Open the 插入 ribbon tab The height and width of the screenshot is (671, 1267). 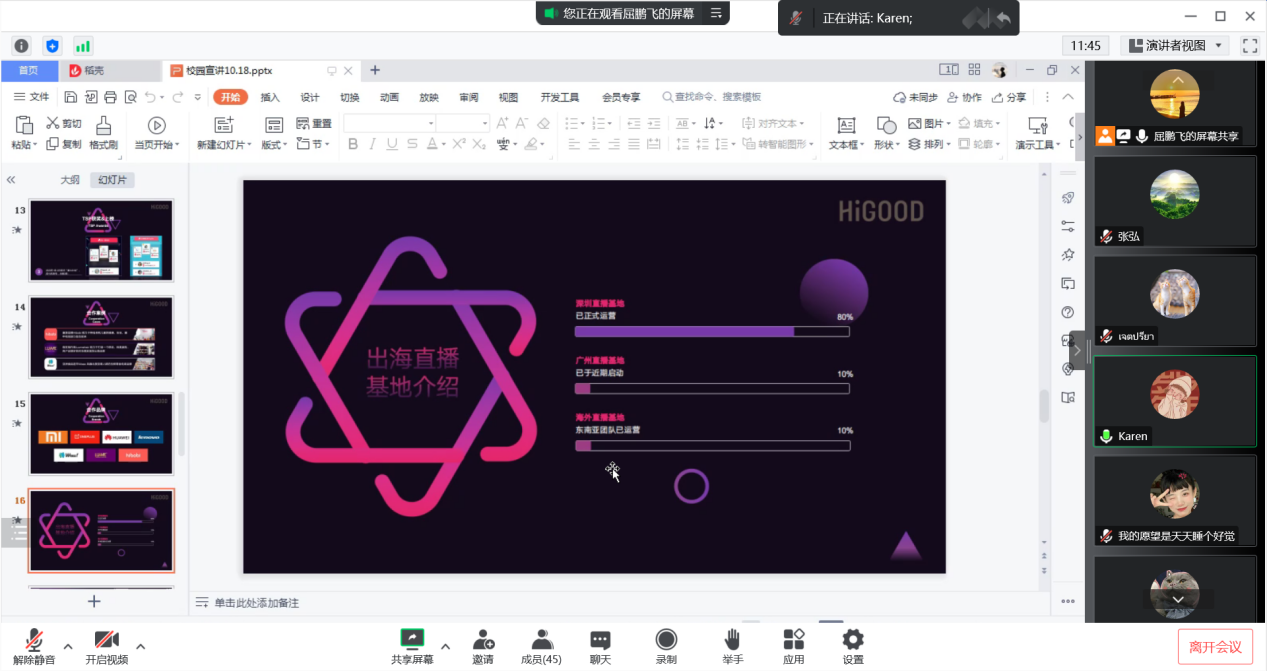[270, 97]
